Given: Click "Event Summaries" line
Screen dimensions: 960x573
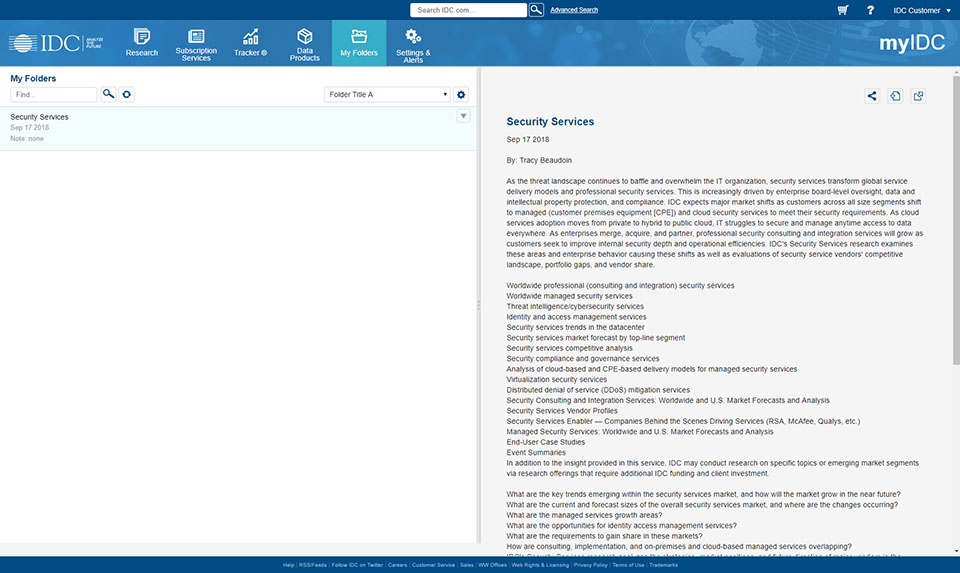Looking at the screenshot, I should [x=536, y=452].
